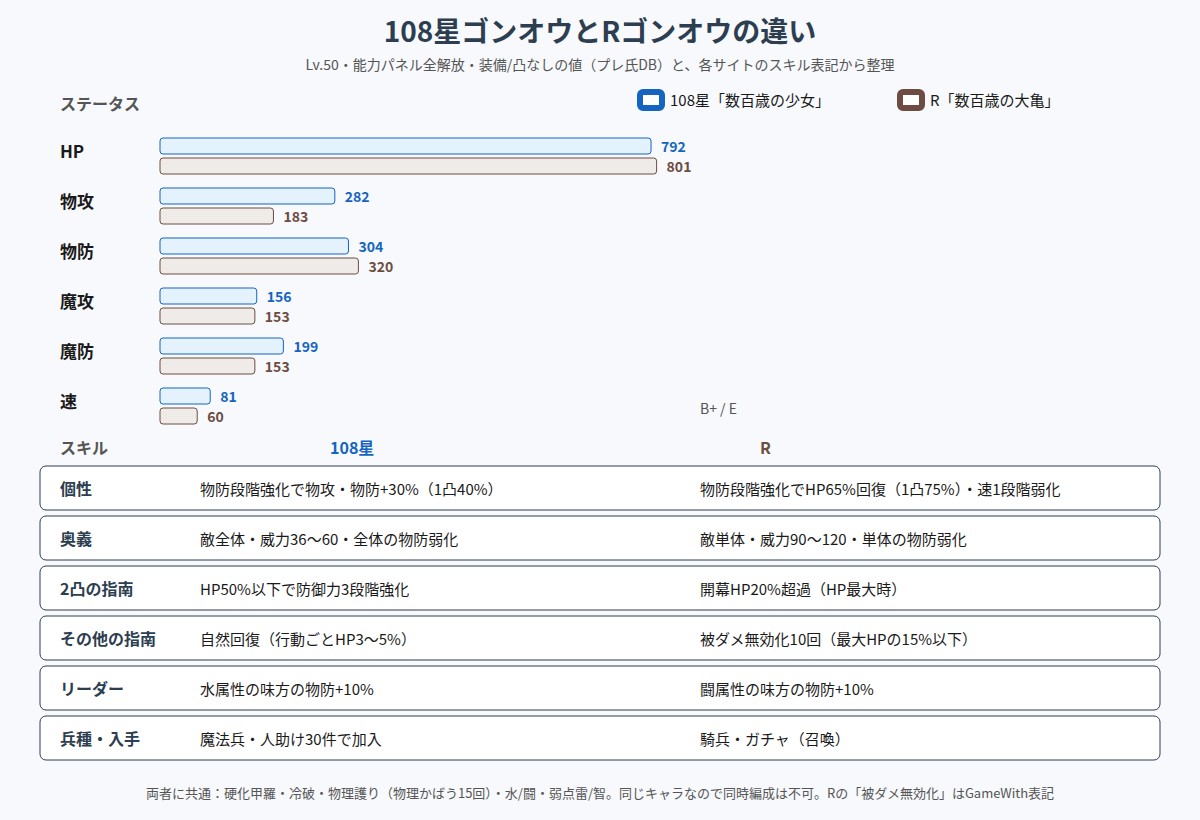Click the brown 速 bar

coord(178,416)
